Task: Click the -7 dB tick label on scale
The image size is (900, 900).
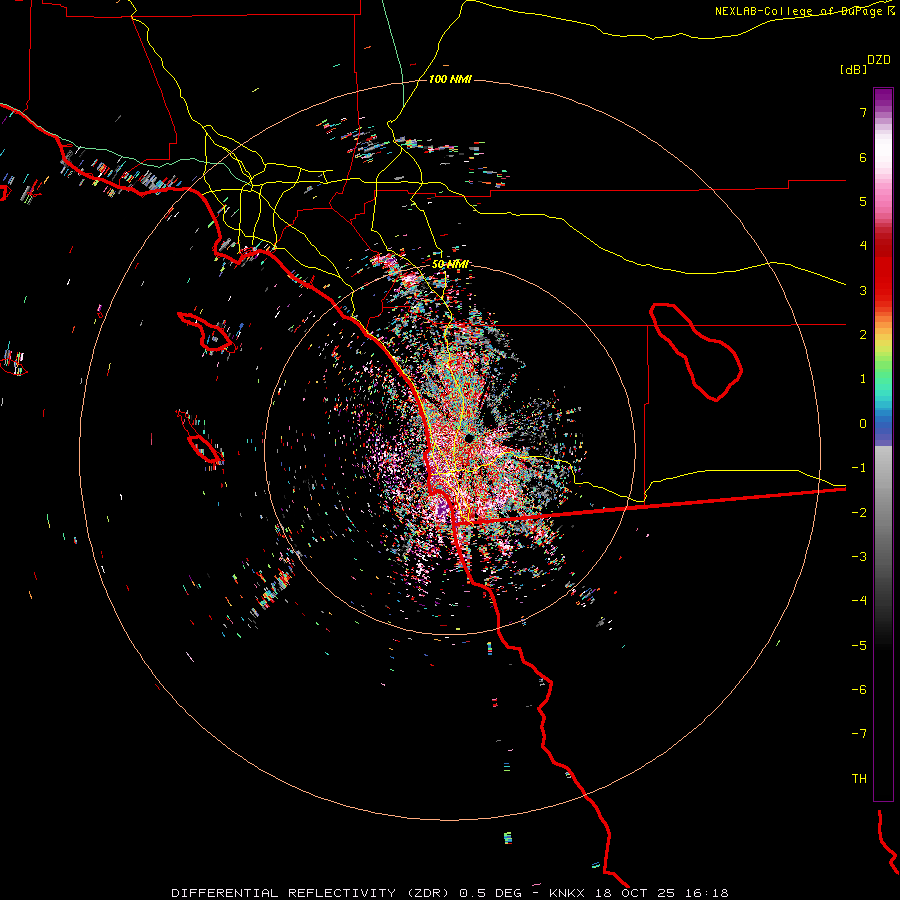Action: (x=859, y=734)
